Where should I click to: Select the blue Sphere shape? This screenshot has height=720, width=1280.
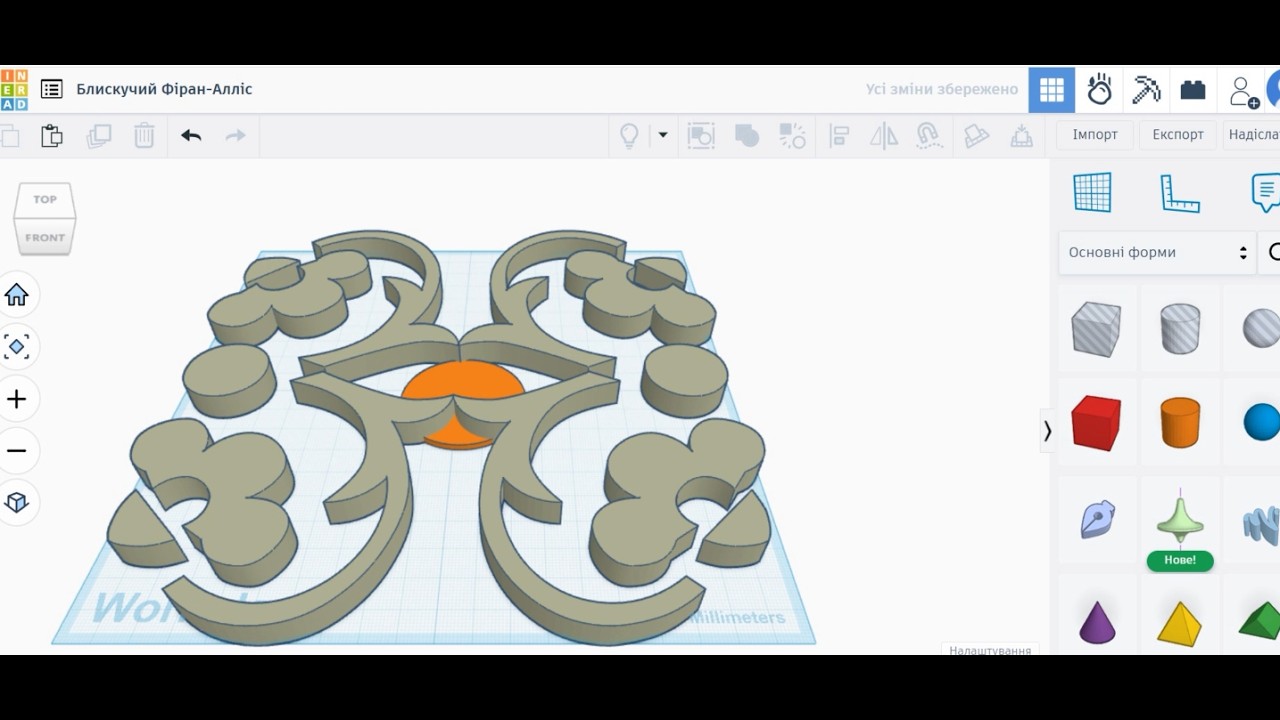[1262, 422]
